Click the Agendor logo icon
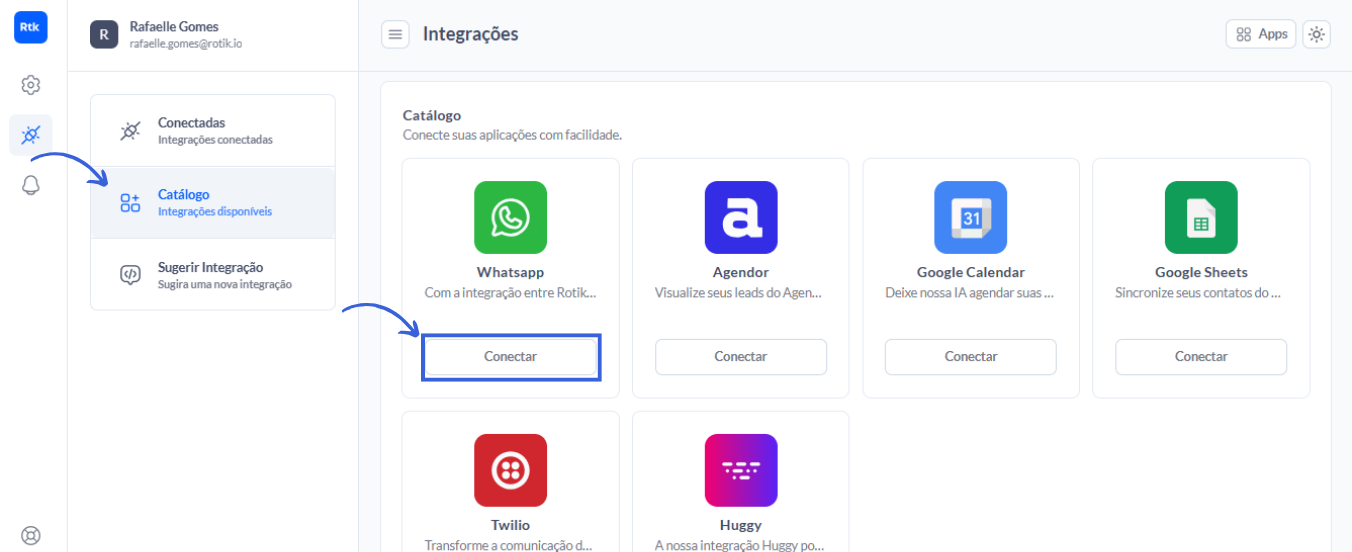This screenshot has width=1352, height=552. point(741,217)
